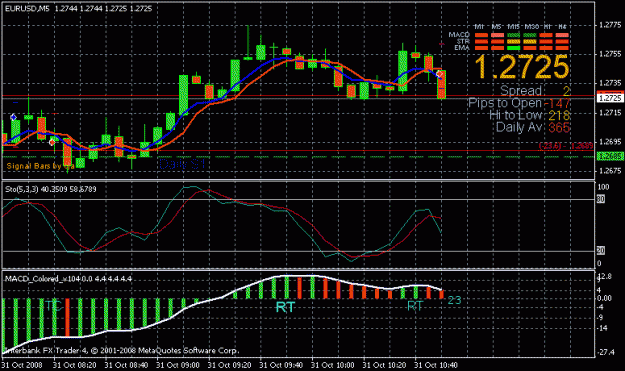Image resolution: width=625 pixels, height=371 pixels.
Task: Click the 31 Oct 09:20 time label
Action: [229, 365]
